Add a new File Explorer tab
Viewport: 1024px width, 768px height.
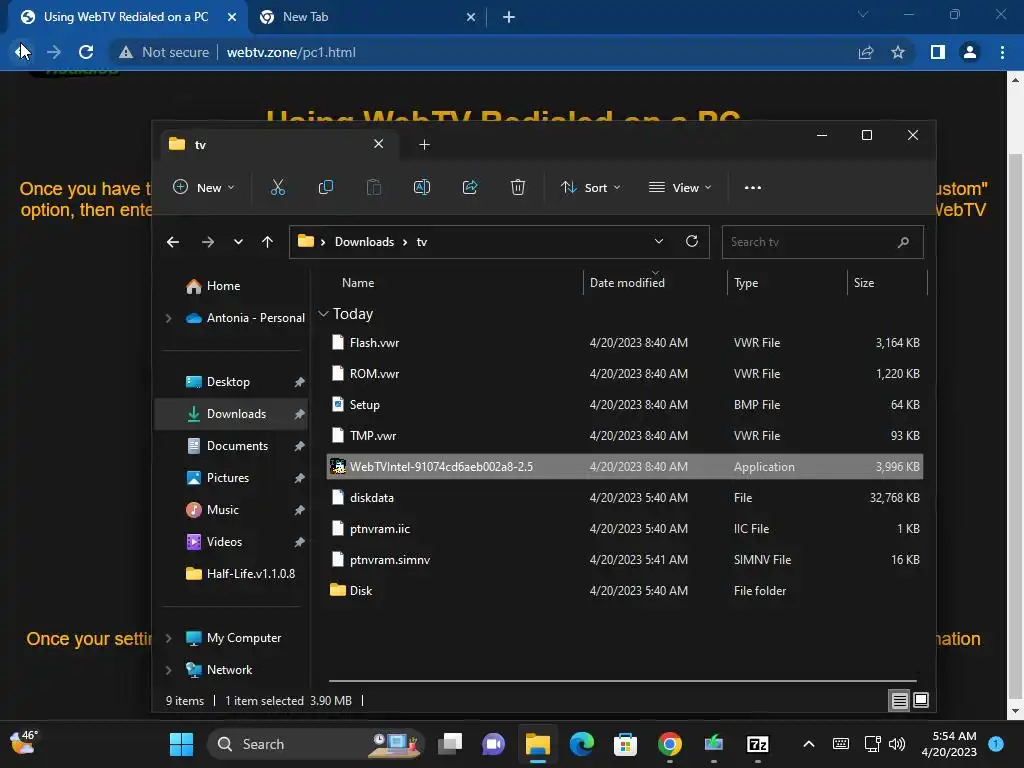point(424,145)
